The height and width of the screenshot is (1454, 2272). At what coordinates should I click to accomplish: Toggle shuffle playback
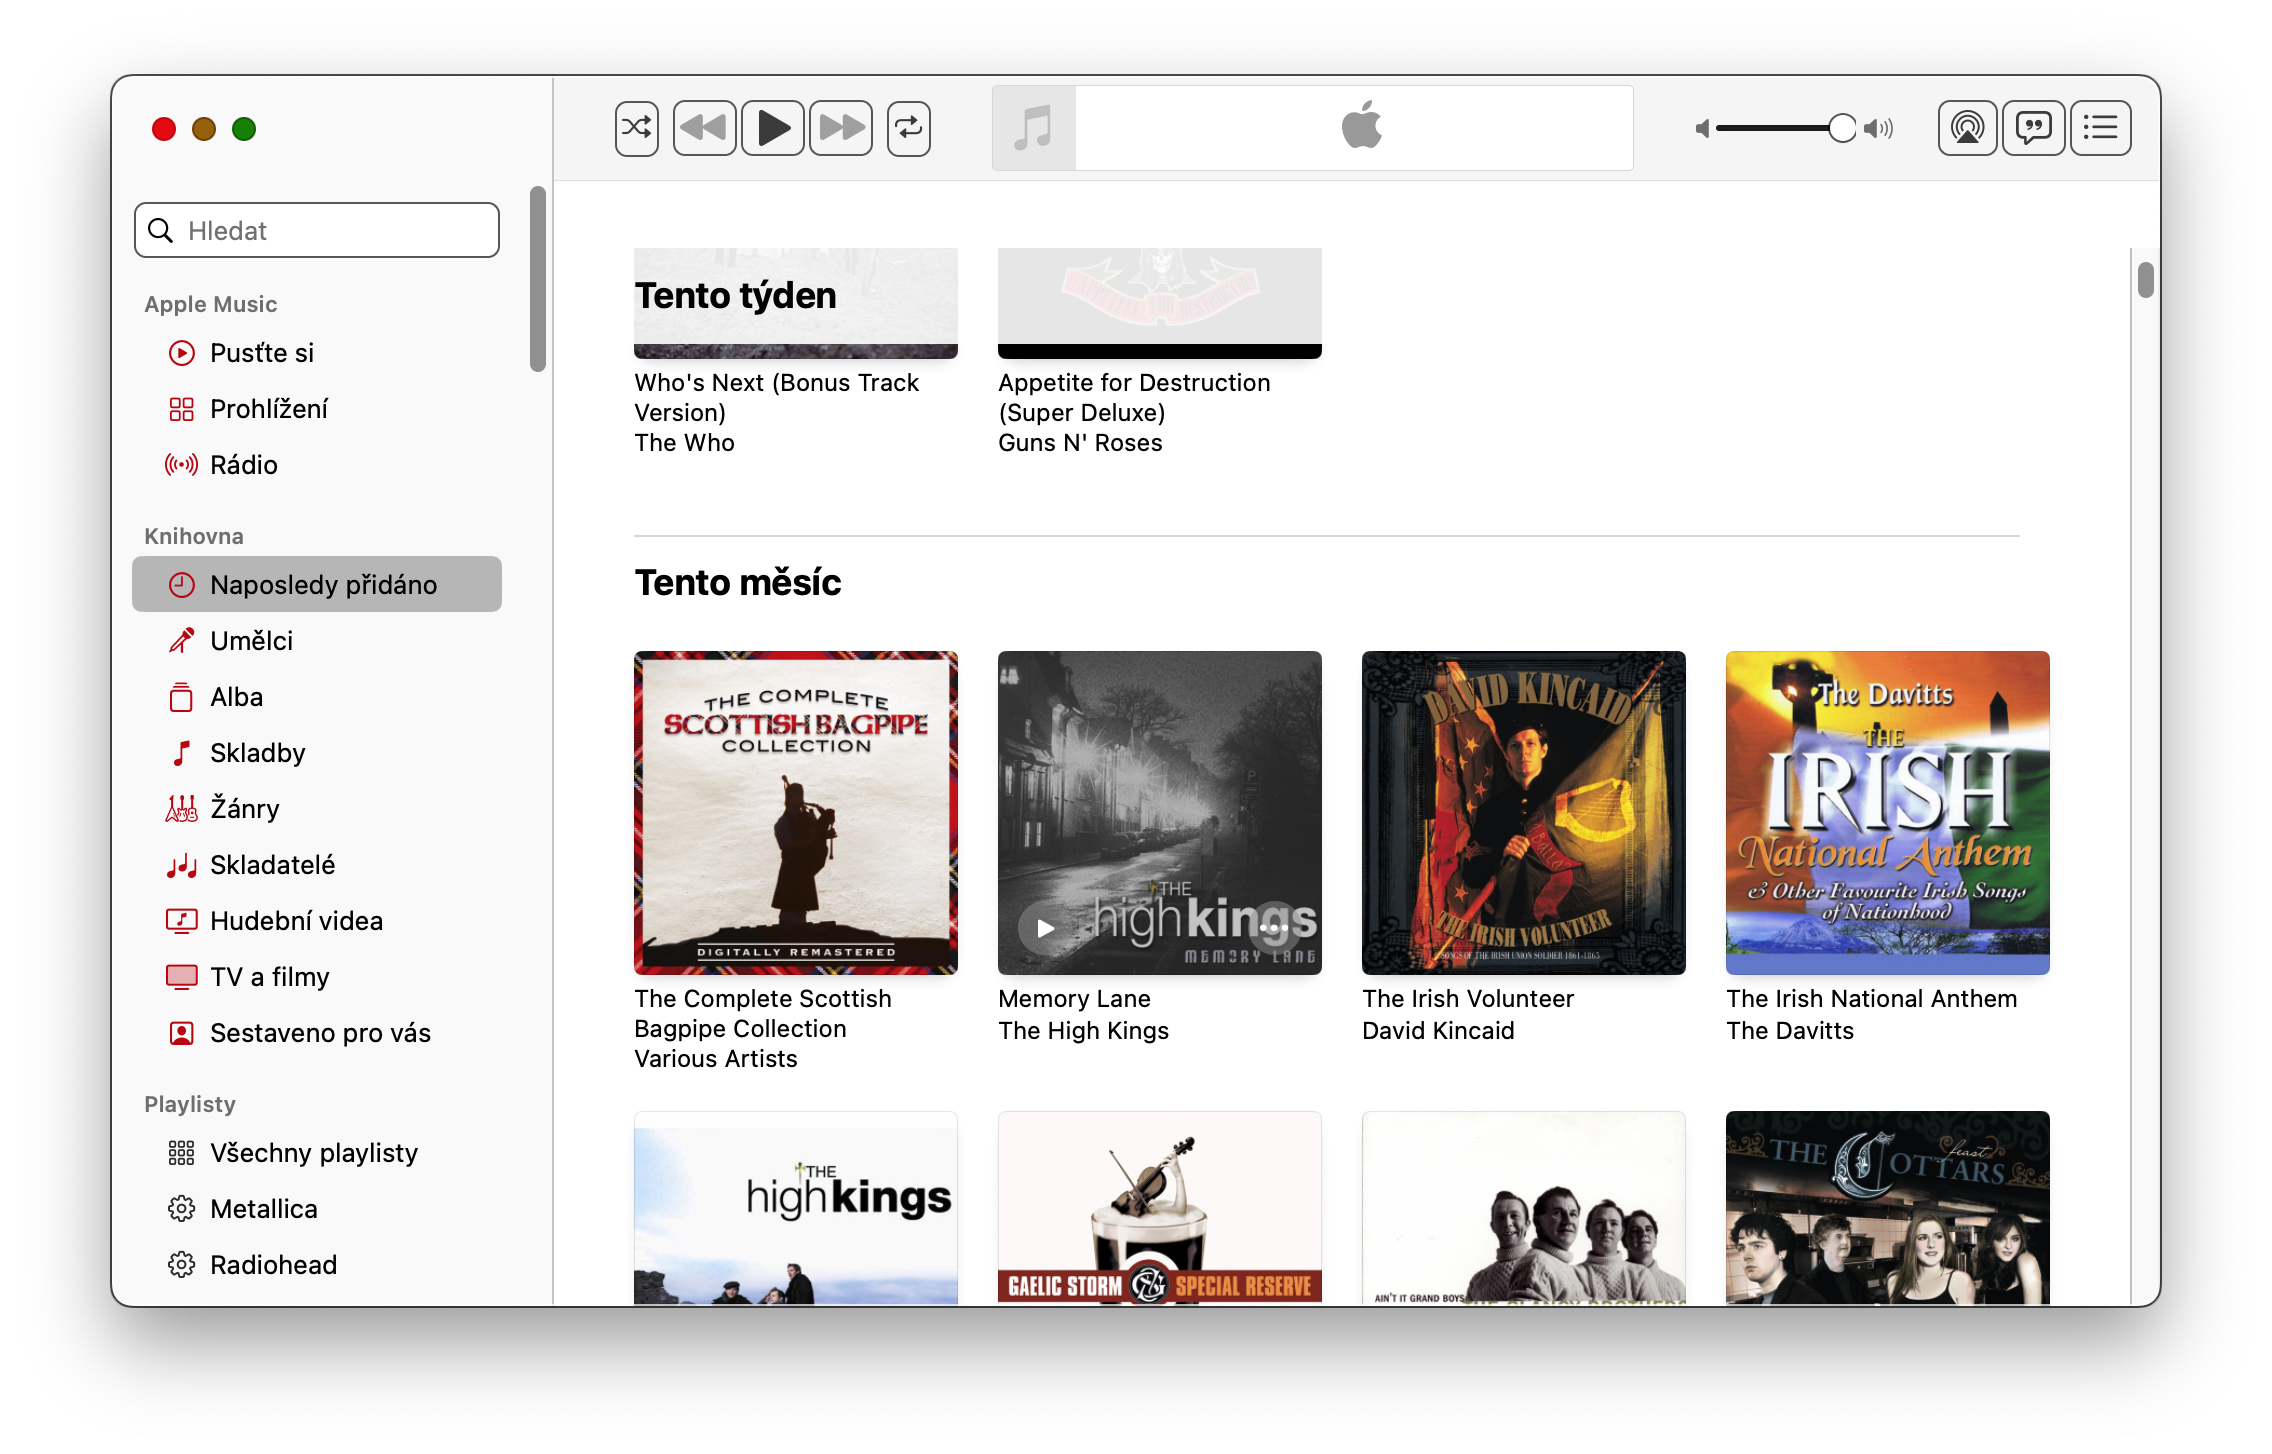pos(636,127)
